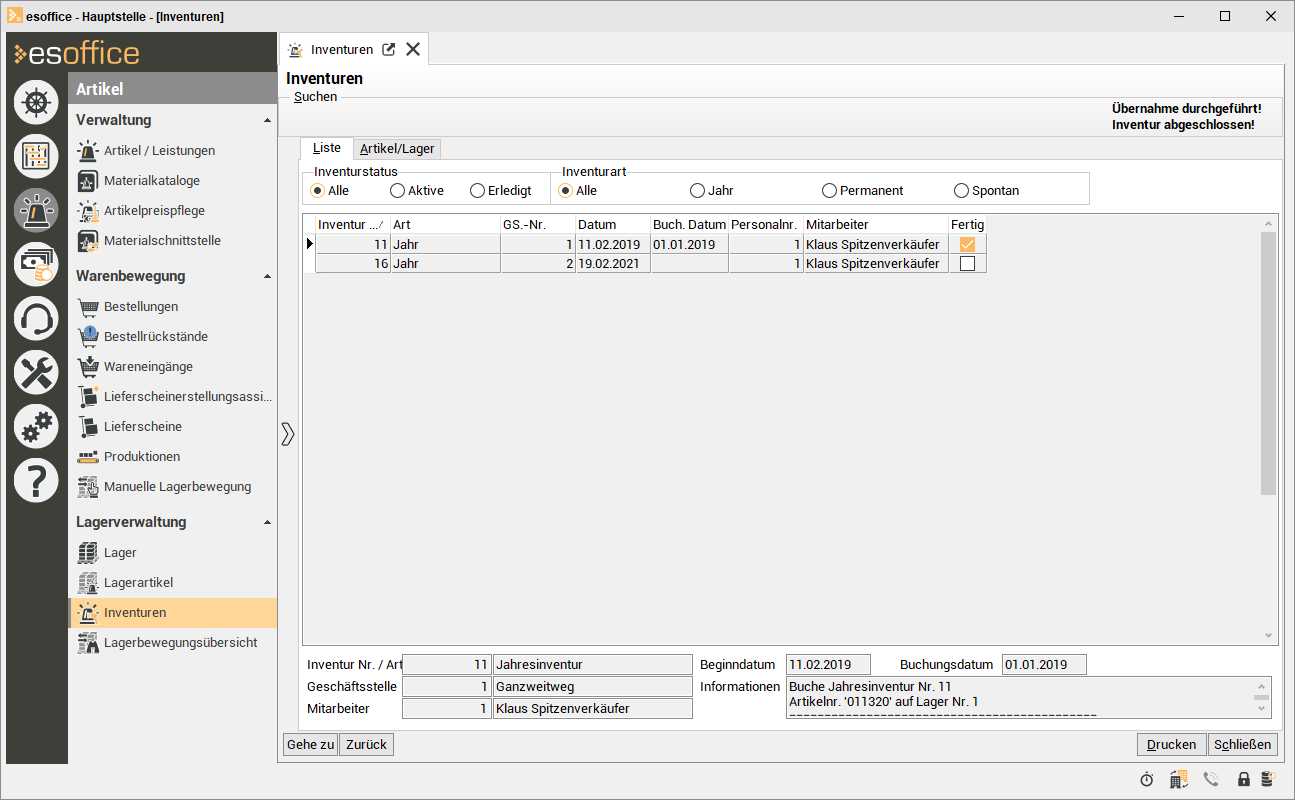The image size is (1295, 800).
Task: Select the Permanent inventory type radio button
Action: (x=829, y=190)
